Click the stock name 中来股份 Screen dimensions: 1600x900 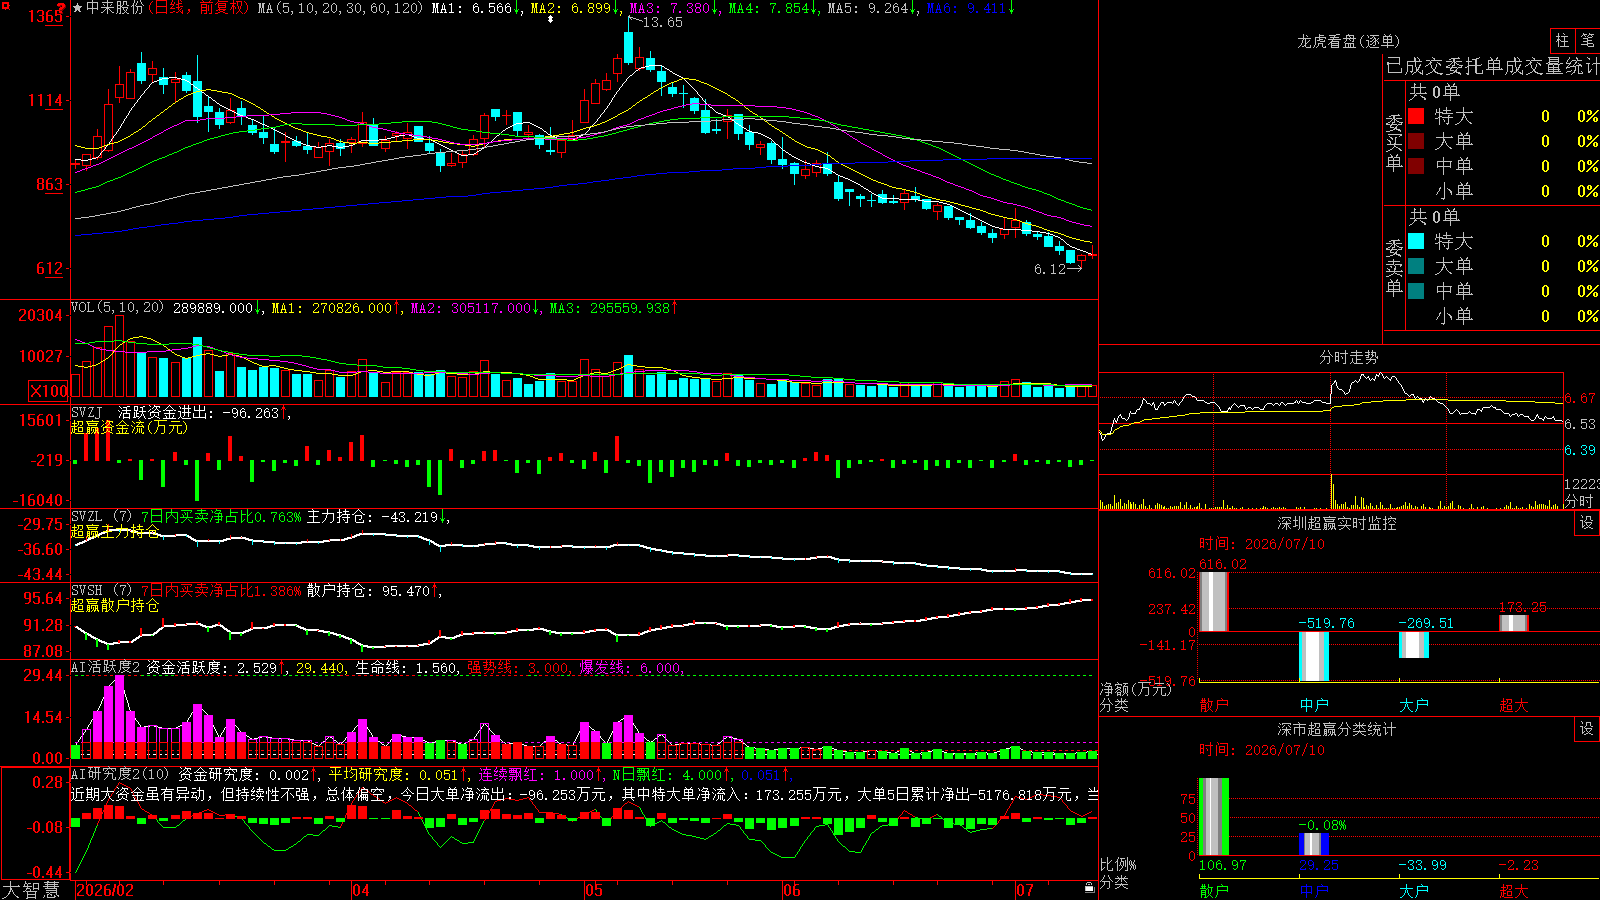115,8
